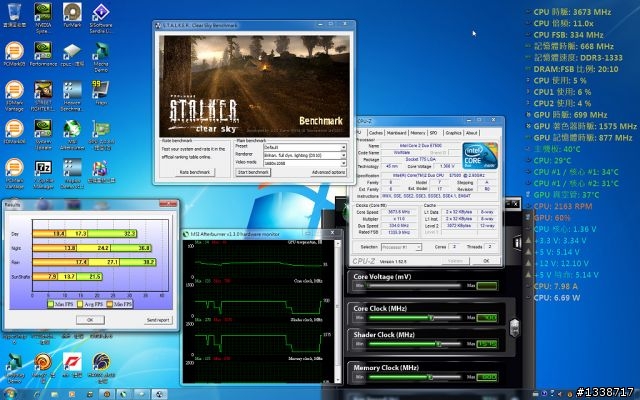The width and height of the screenshot is (640, 400).
Task: Click the Shader Clock slider handle
Action: pos(438,344)
